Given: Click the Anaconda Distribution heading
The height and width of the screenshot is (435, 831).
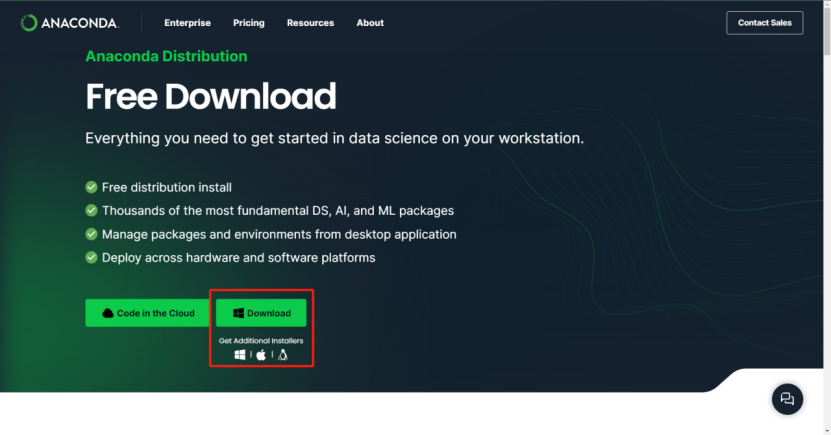Looking at the screenshot, I should click(166, 56).
